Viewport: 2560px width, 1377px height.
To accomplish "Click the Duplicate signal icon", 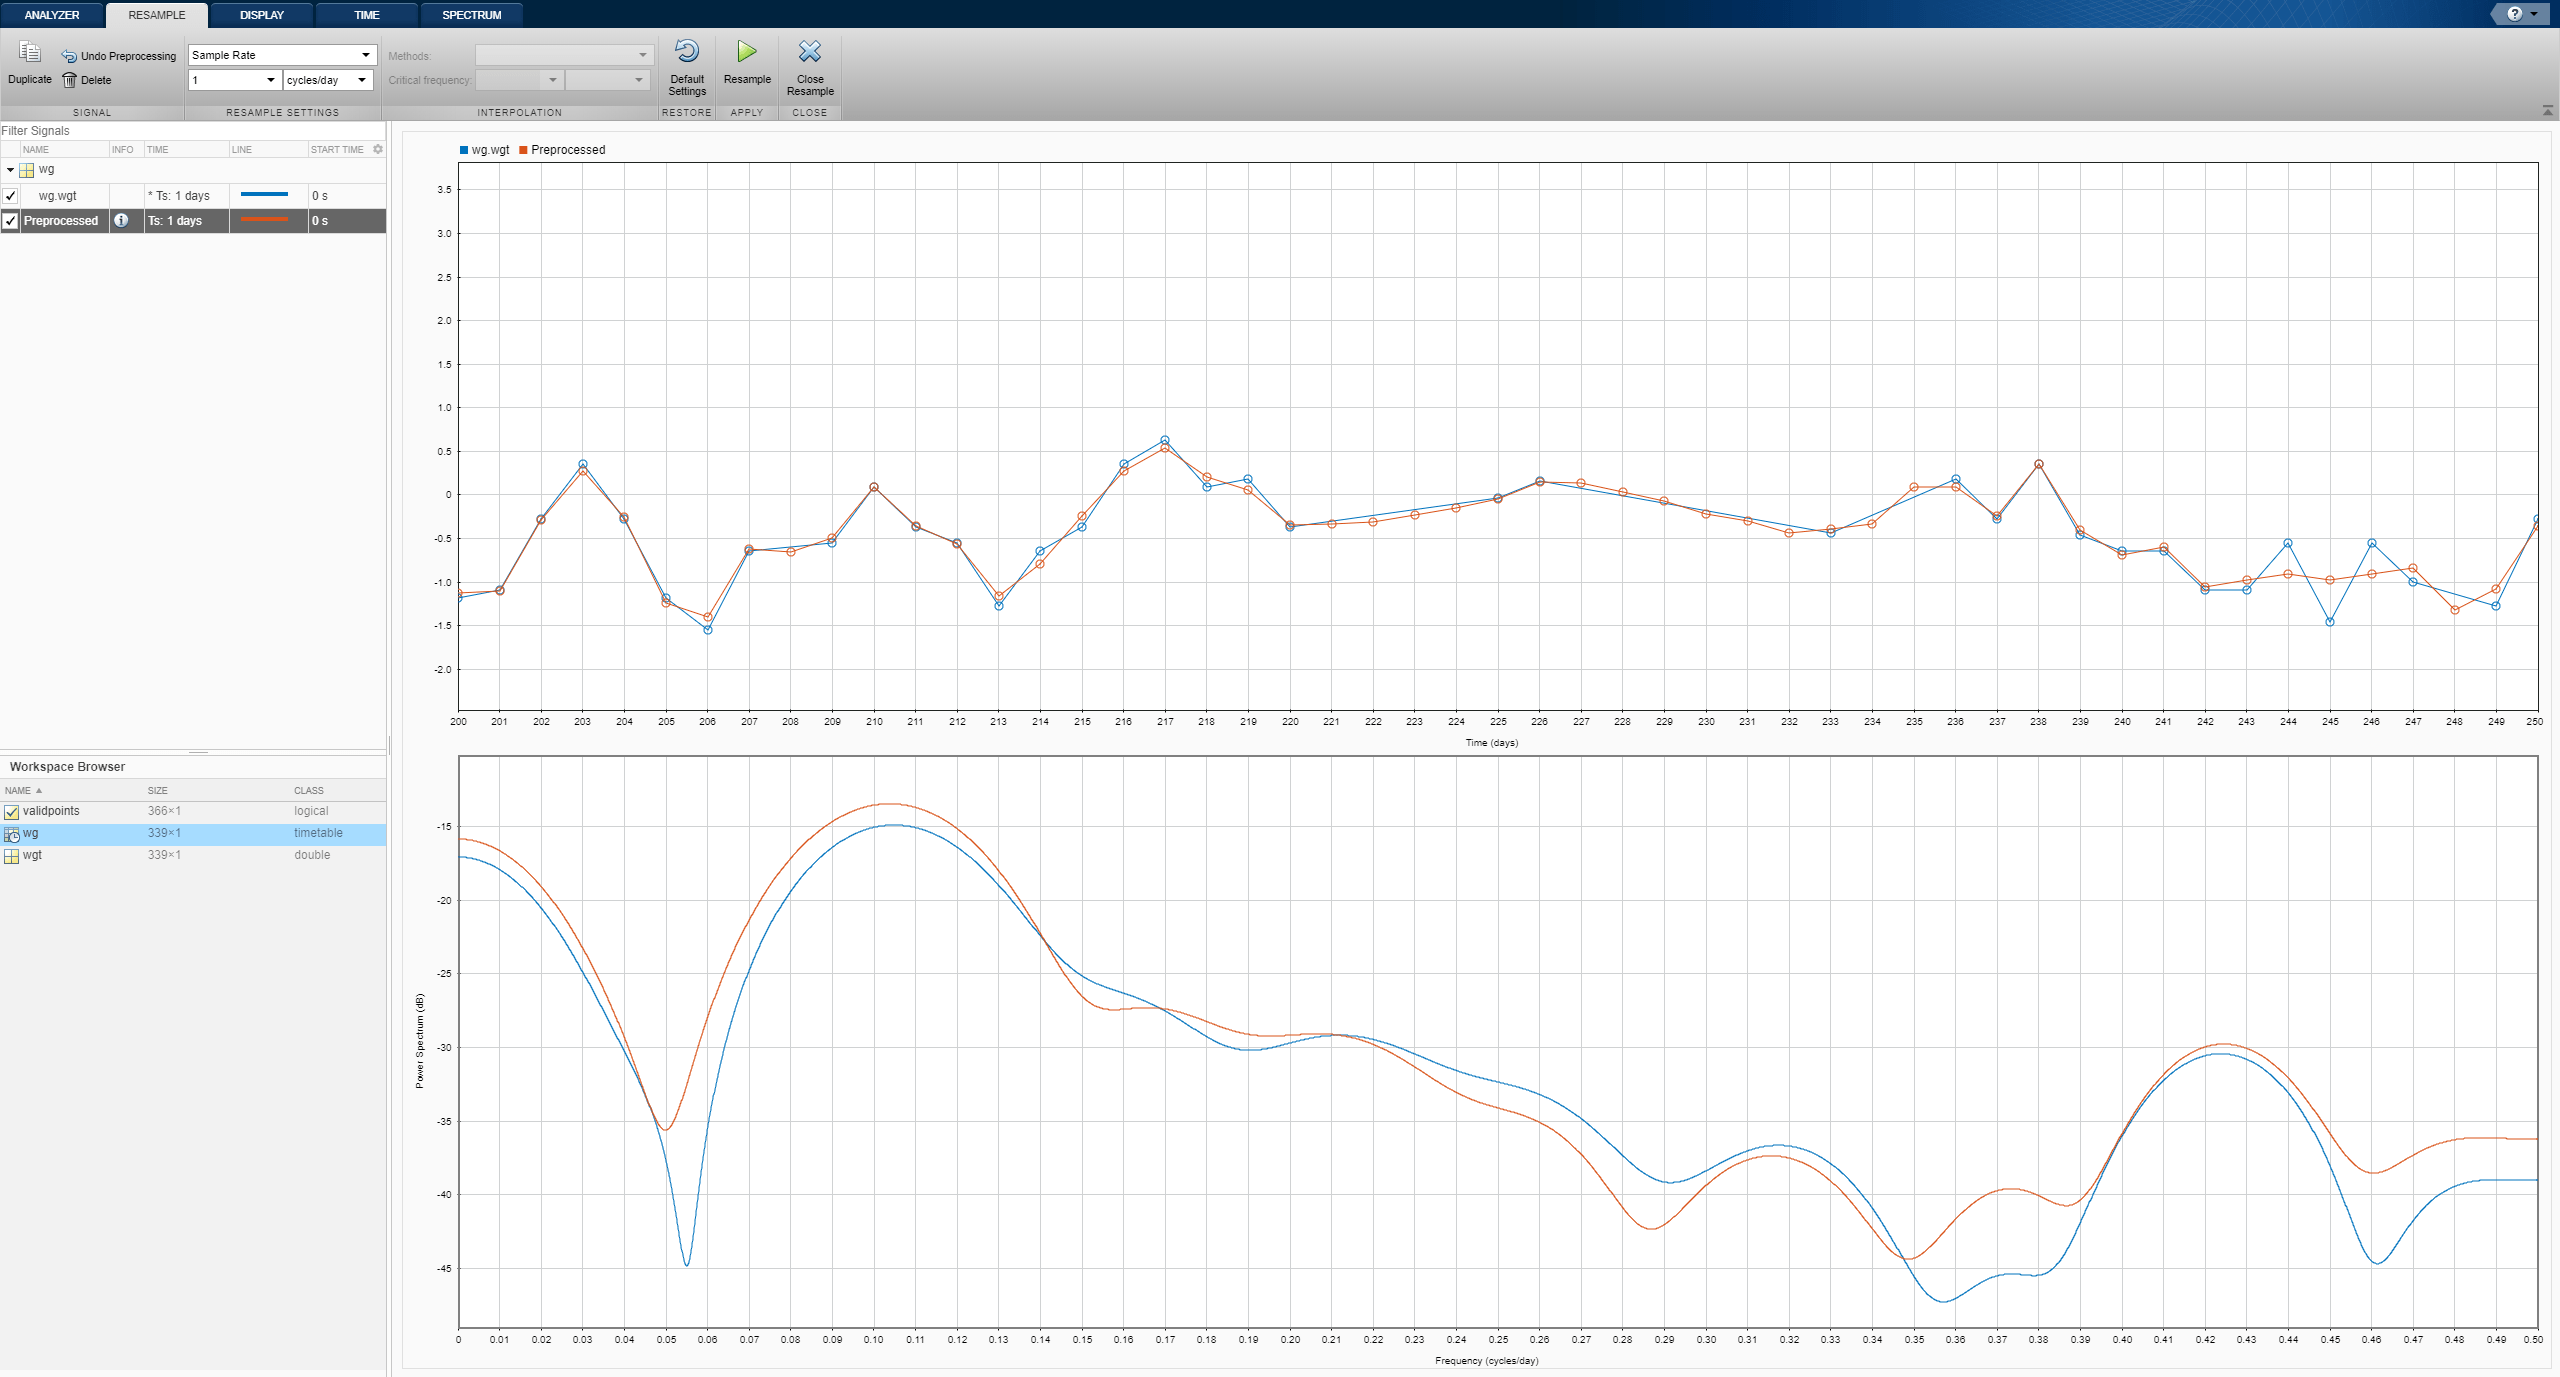I will [29, 53].
